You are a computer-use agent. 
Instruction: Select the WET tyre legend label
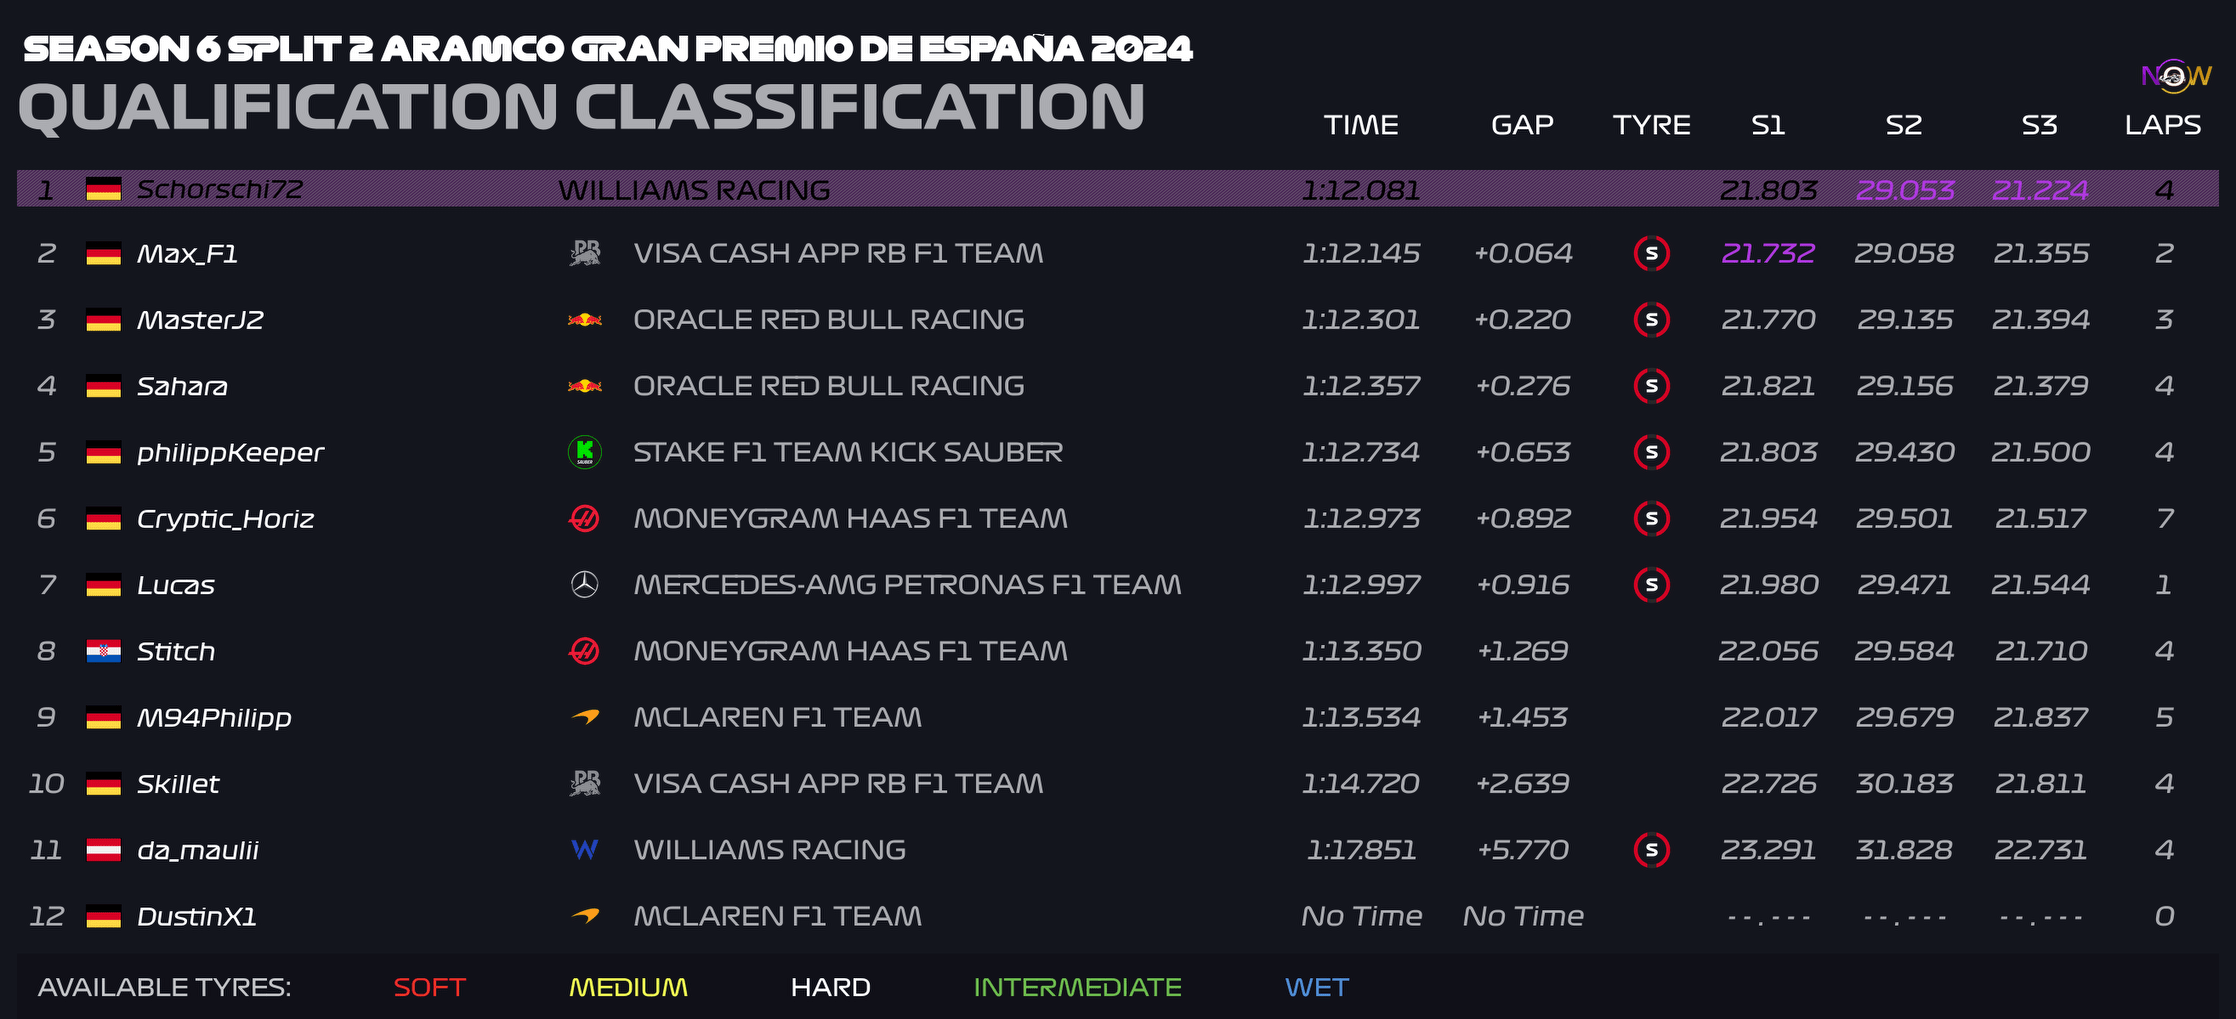pos(1317,988)
